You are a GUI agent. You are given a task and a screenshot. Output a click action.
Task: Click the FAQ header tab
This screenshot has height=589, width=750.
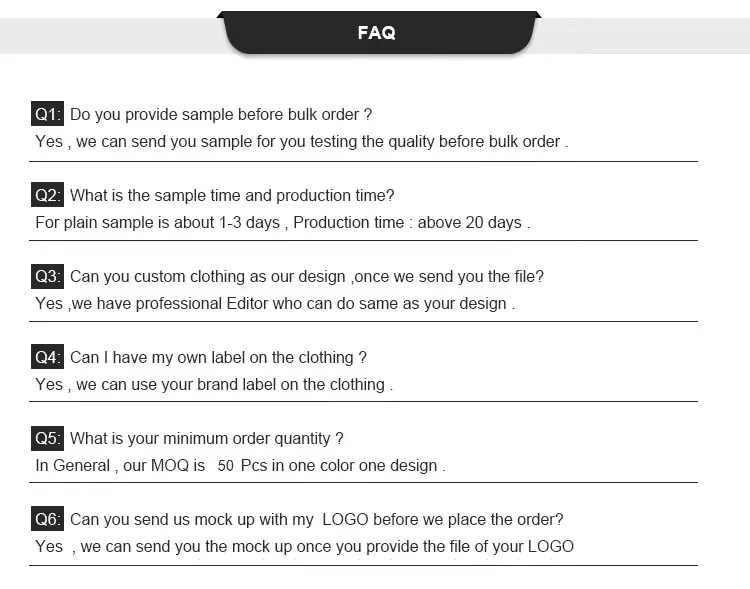coord(376,33)
